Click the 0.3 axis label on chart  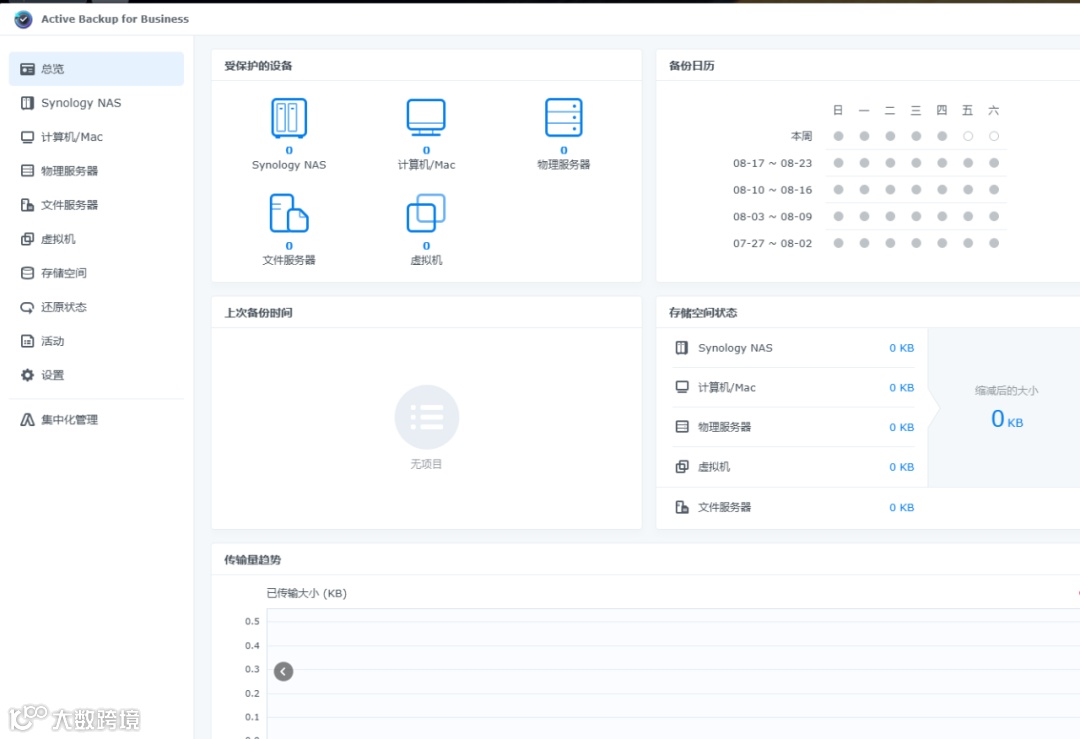252,669
